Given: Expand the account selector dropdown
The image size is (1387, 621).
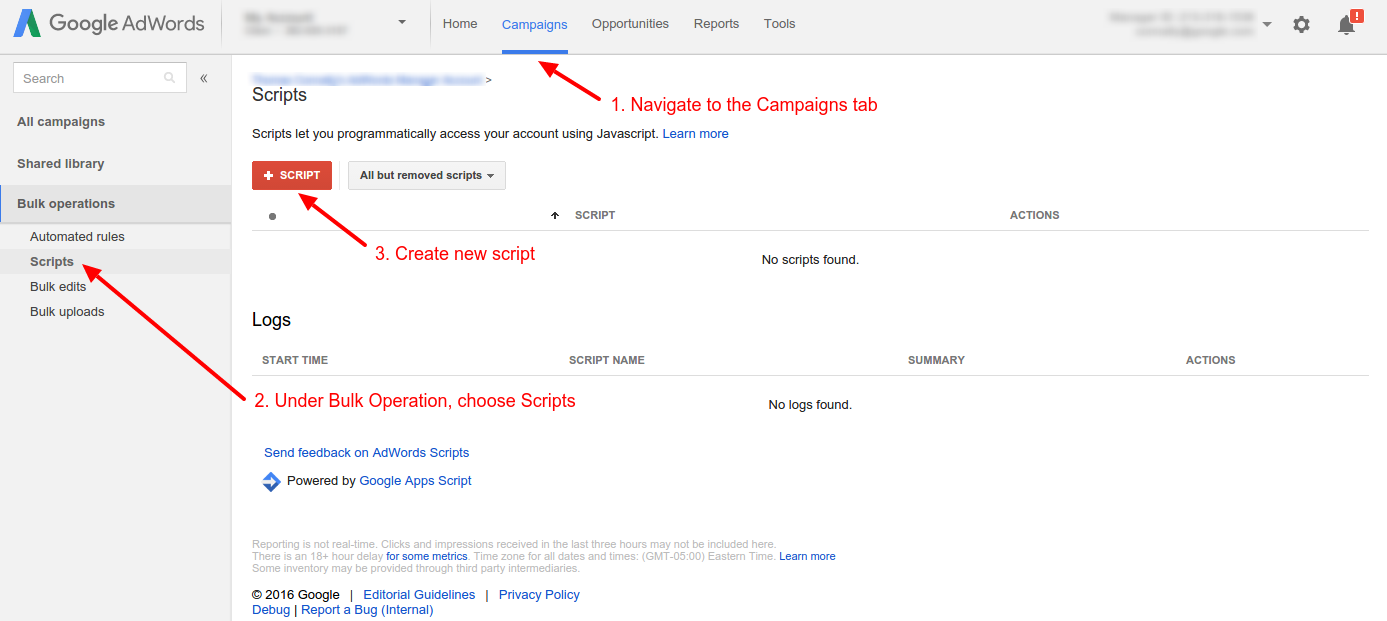Looking at the screenshot, I should [x=402, y=22].
